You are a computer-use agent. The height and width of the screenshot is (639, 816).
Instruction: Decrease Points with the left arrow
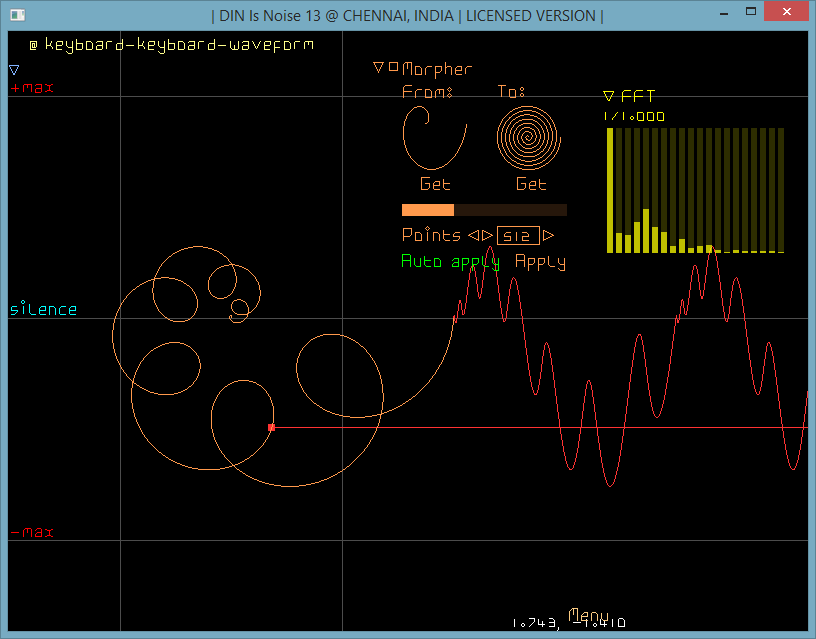(472, 236)
